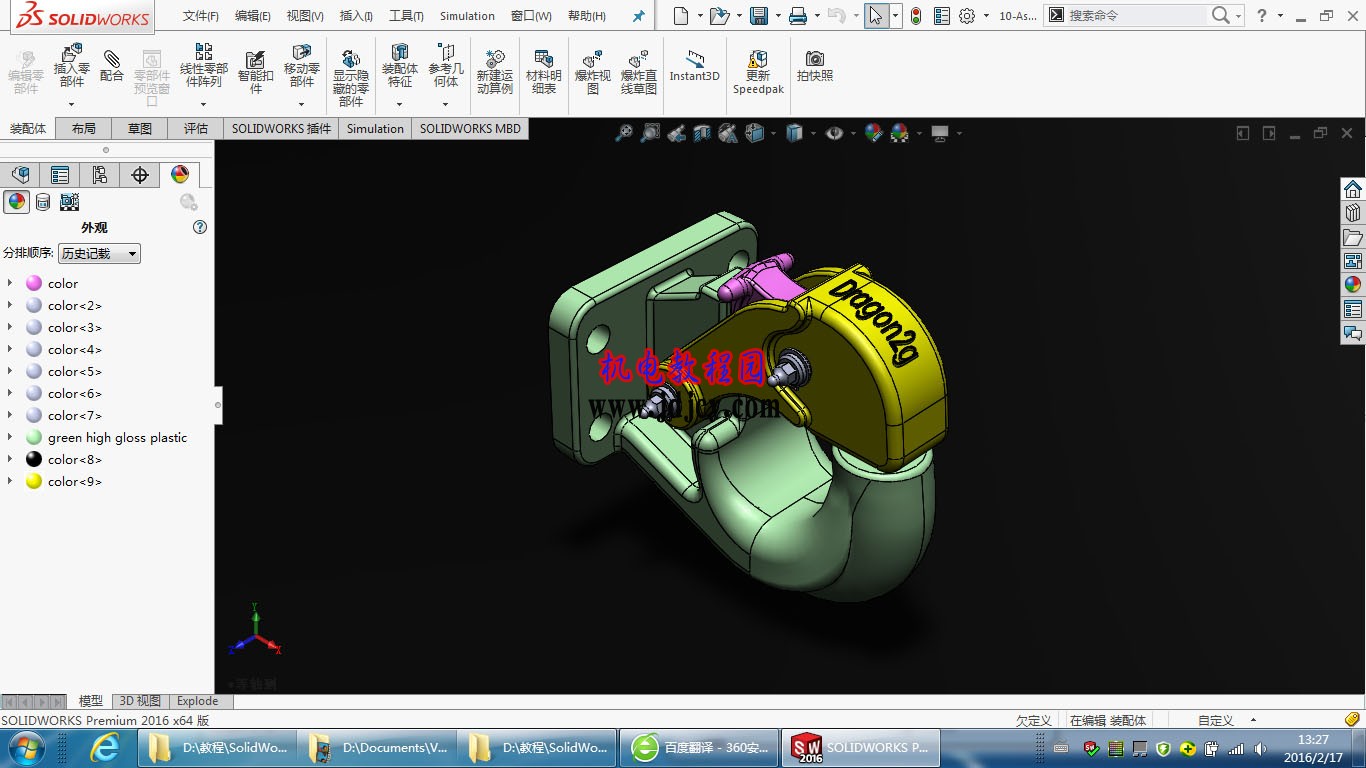Open the sort order dropdown (历史记载)
Image resolution: width=1366 pixels, height=768 pixels.
[x=99, y=253]
